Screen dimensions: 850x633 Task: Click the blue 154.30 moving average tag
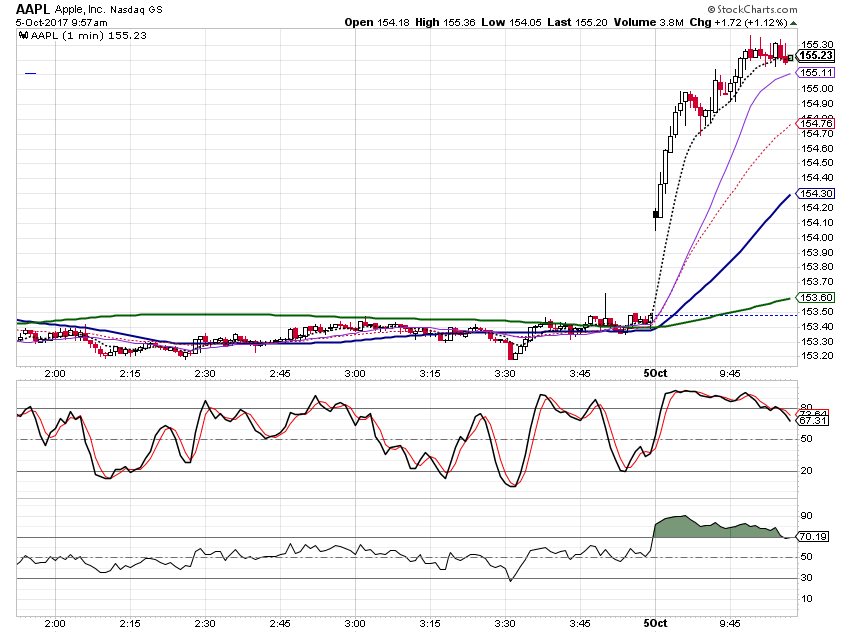(816, 193)
